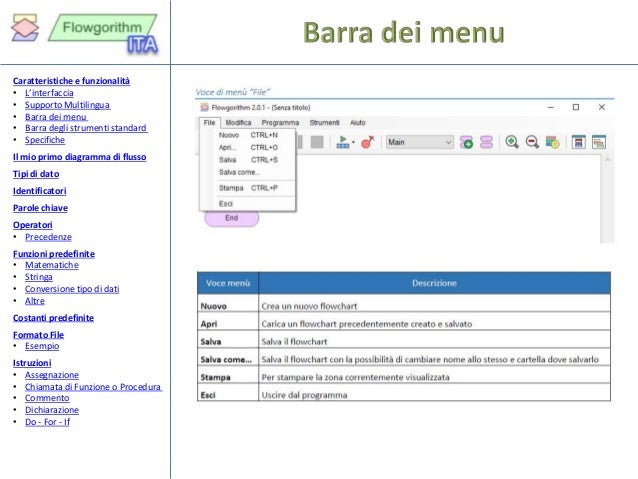Open the Operatori link
This screenshot has width=638, height=479.
click(x=33, y=225)
